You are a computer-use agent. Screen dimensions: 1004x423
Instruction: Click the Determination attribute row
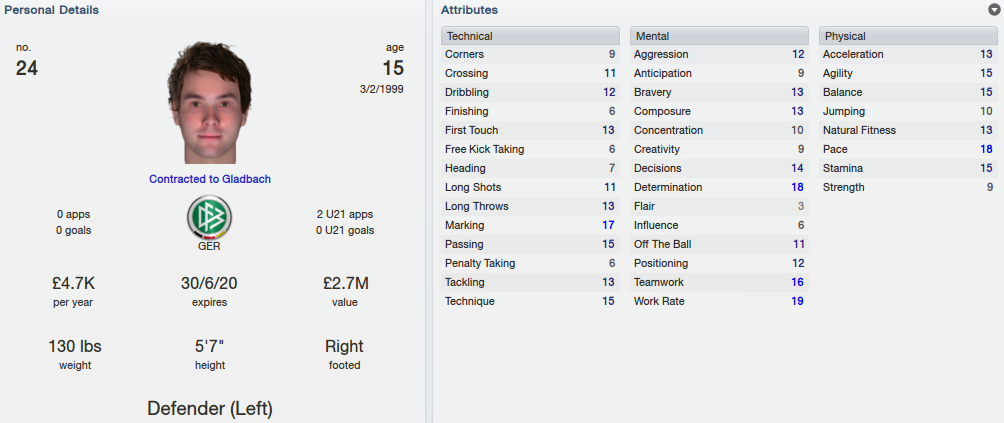tap(719, 188)
